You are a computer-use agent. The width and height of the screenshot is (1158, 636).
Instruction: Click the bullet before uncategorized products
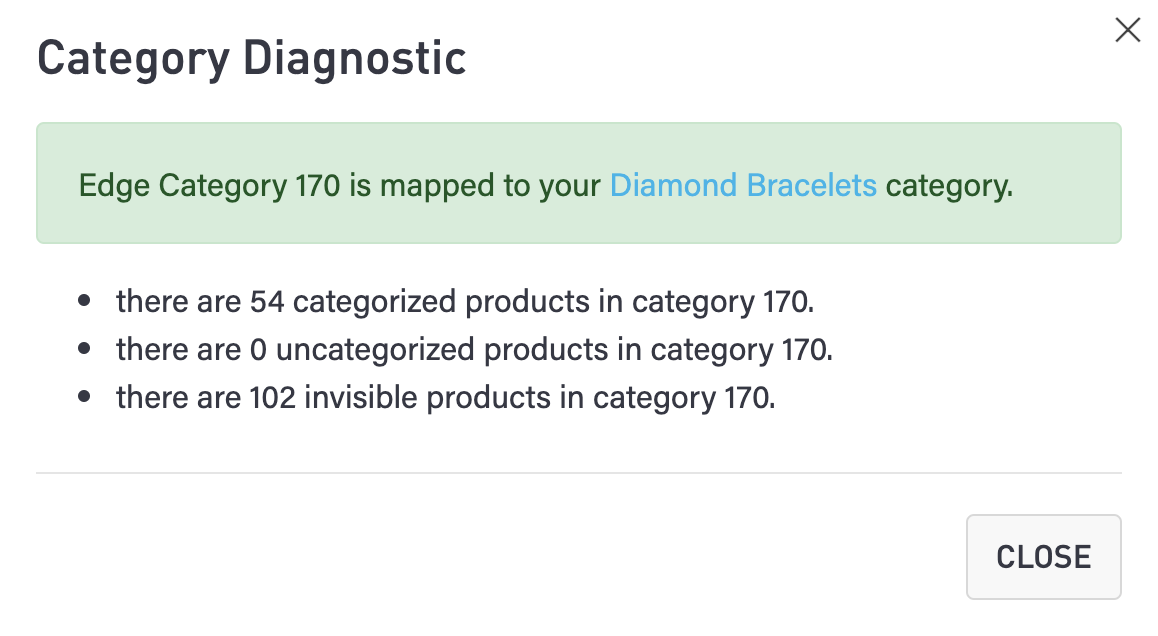pos(85,349)
